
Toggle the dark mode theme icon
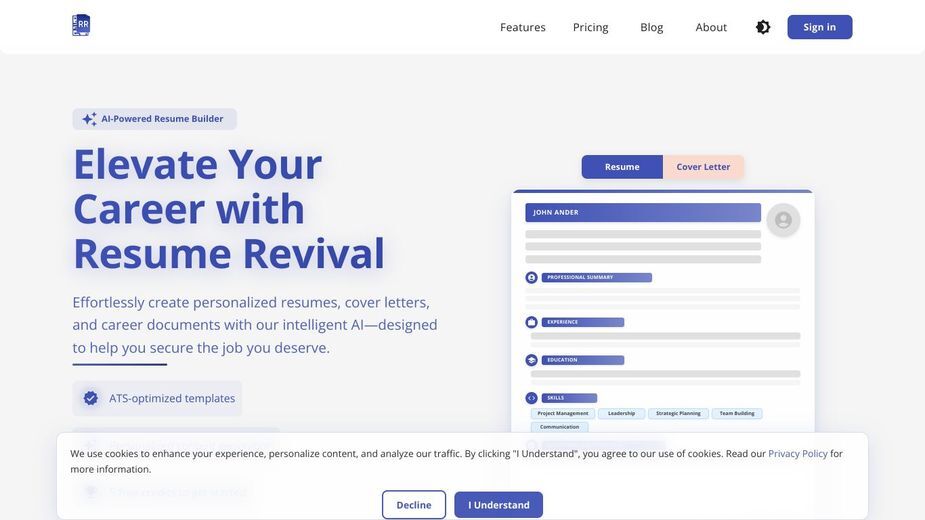(x=763, y=27)
